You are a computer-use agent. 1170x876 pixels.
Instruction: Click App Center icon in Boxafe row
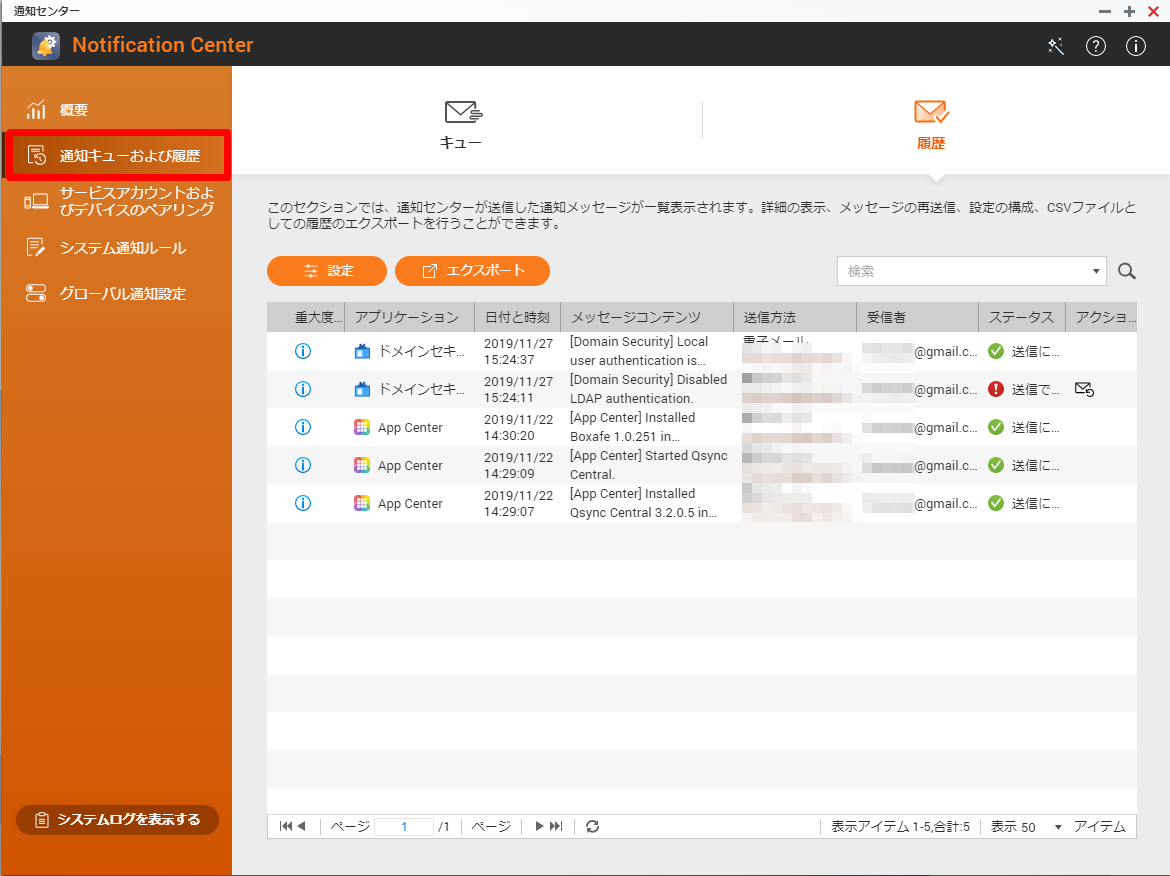click(x=362, y=427)
